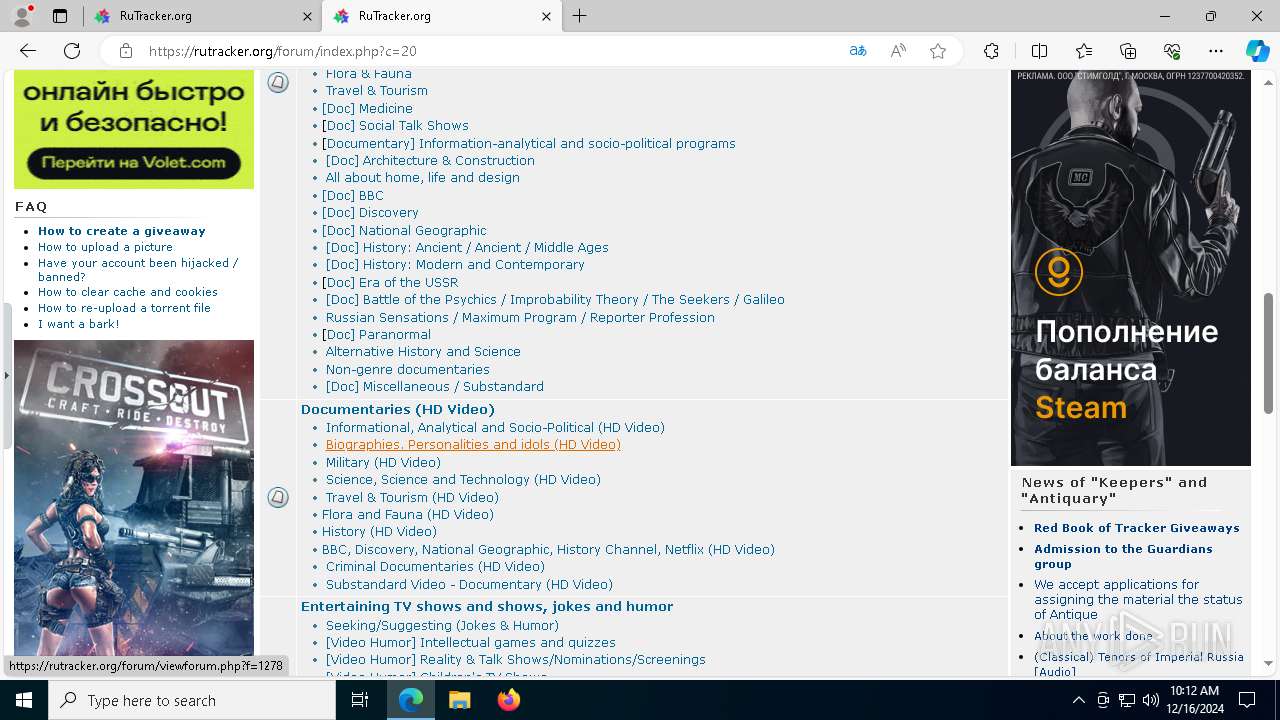This screenshot has width=1280, height=720.
Task: Toggle Split screen icon
Action: 1039,51
